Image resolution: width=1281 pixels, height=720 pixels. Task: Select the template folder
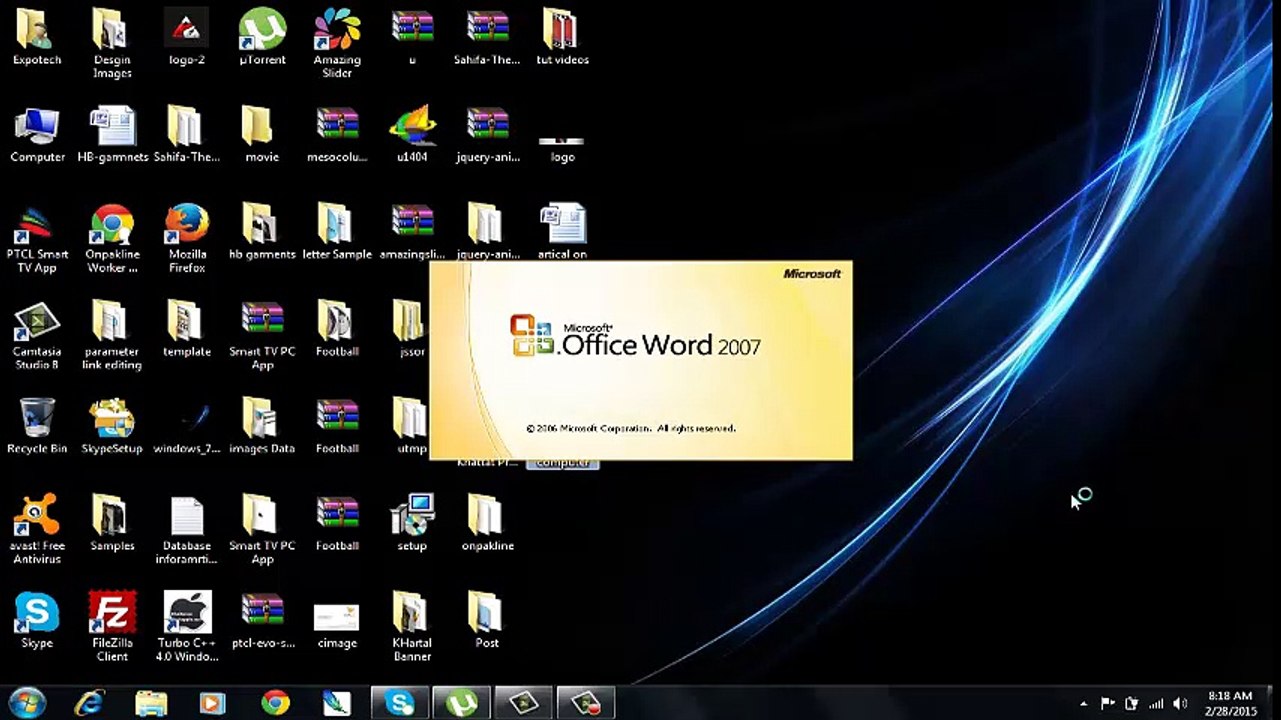[187, 329]
